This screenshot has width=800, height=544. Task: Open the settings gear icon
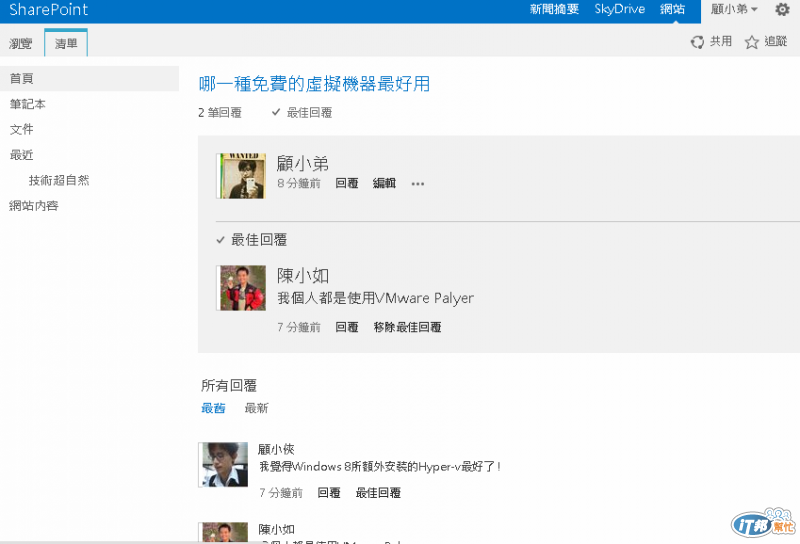(782, 9)
